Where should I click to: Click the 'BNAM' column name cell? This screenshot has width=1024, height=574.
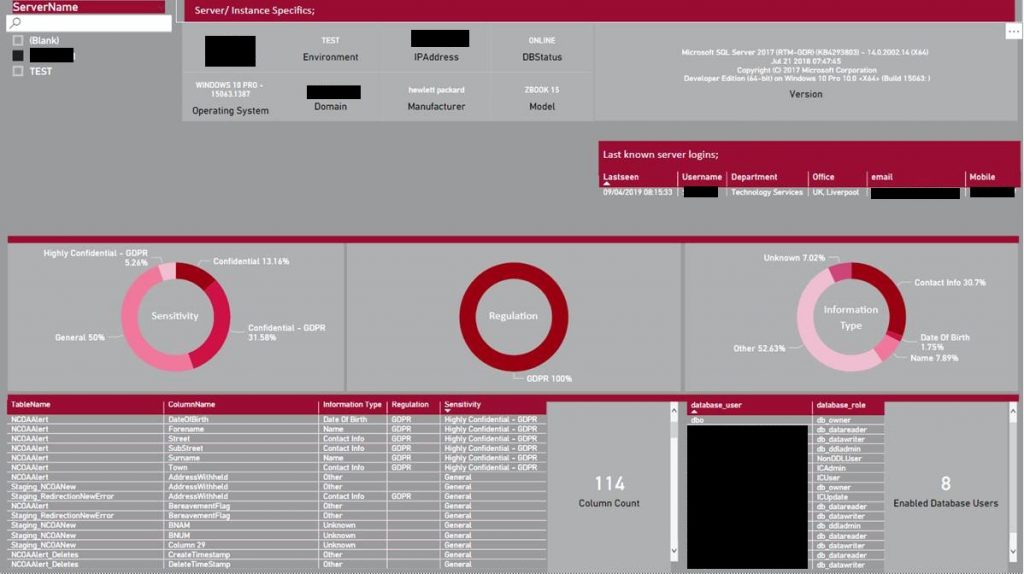tap(178, 525)
